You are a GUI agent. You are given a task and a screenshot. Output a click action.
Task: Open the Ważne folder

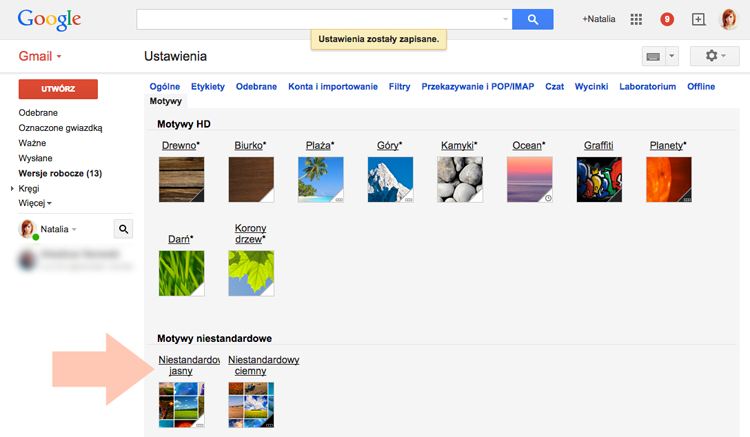32,143
